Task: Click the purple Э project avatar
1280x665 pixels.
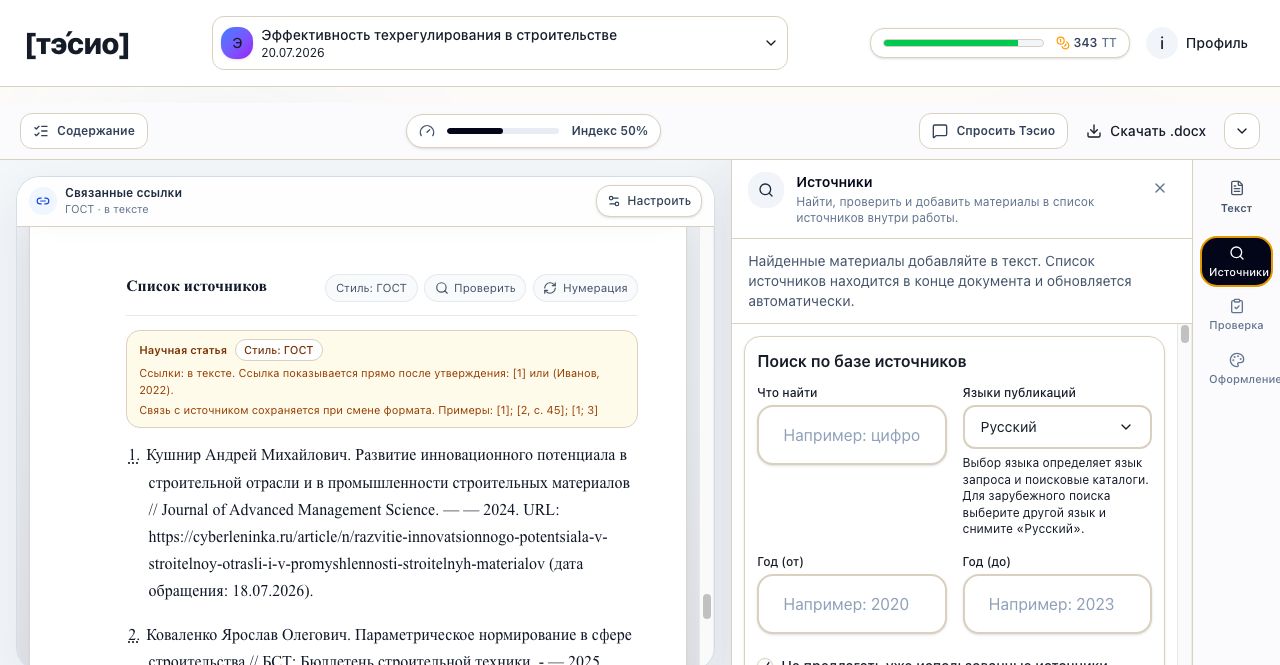Action: click(237, 43)
